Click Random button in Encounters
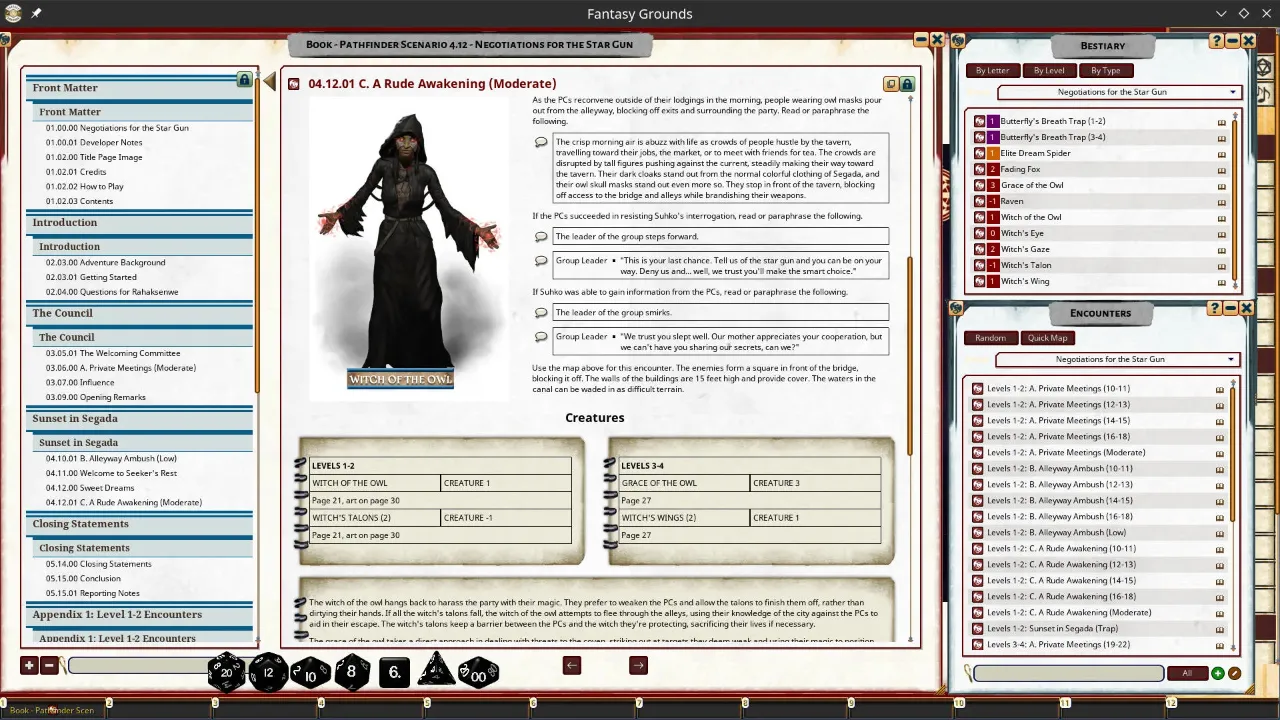The height and width of the screenshot is (720, 1280). click(991, 338)
